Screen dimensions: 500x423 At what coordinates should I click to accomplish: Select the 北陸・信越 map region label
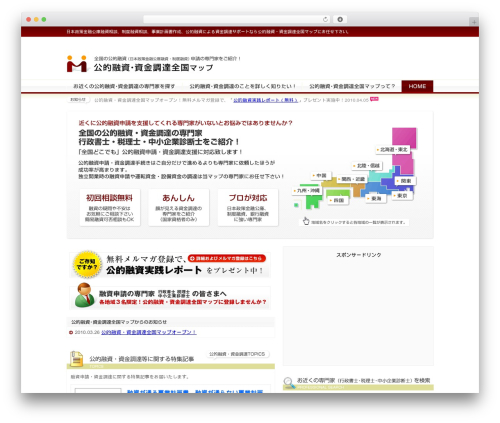tap(367, 166)
